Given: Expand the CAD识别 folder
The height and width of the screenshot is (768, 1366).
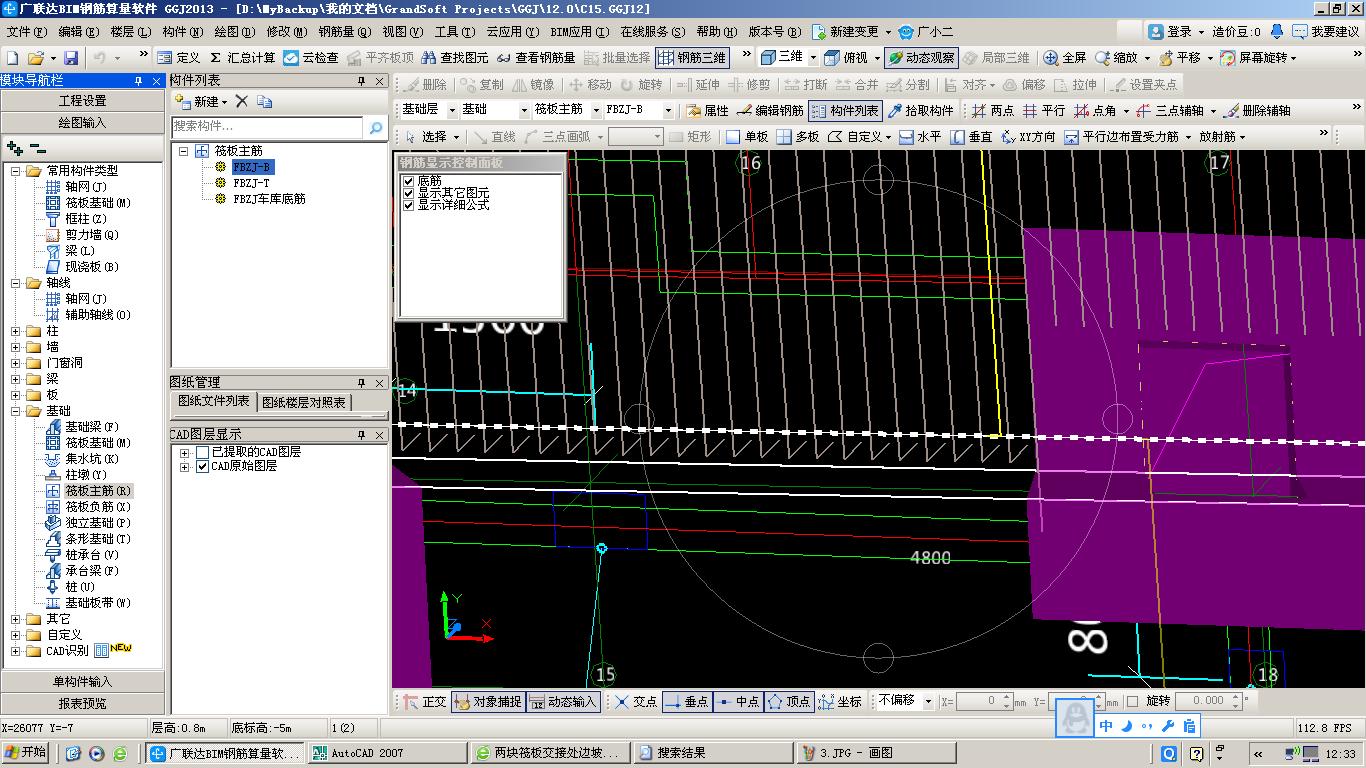Looking at the screenshot, I should tap(16, 651).
